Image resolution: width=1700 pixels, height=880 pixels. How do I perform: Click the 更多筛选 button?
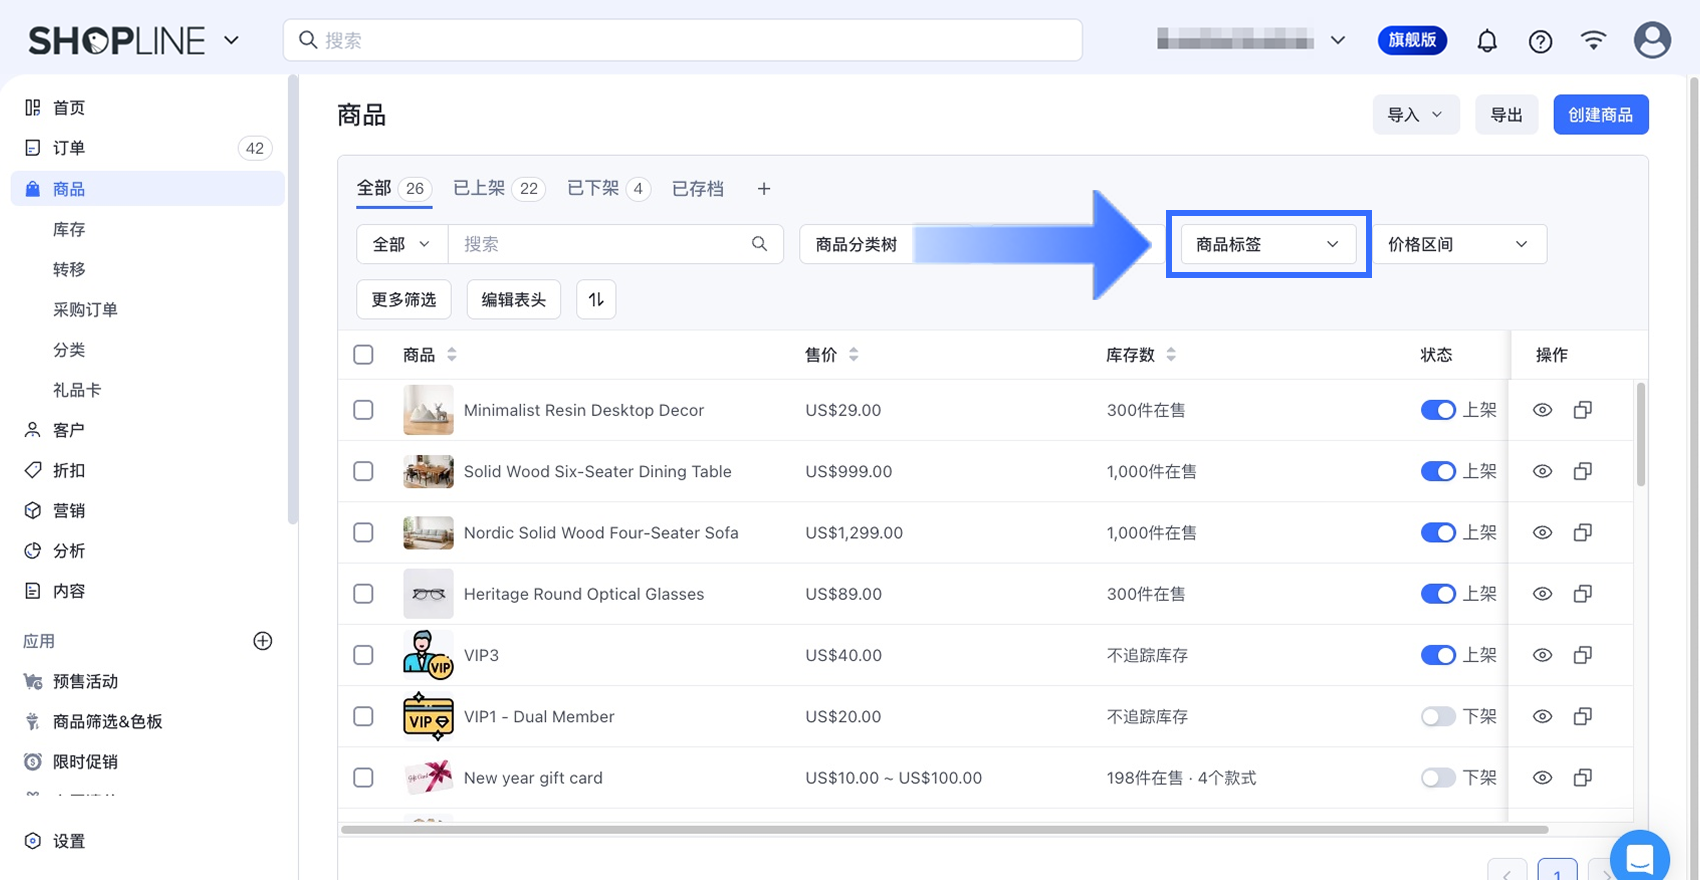point(404,300)
